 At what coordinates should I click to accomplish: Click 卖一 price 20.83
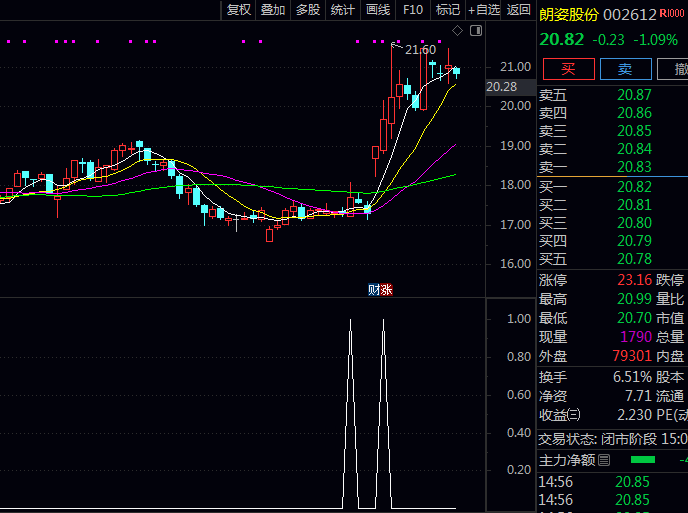634,167
